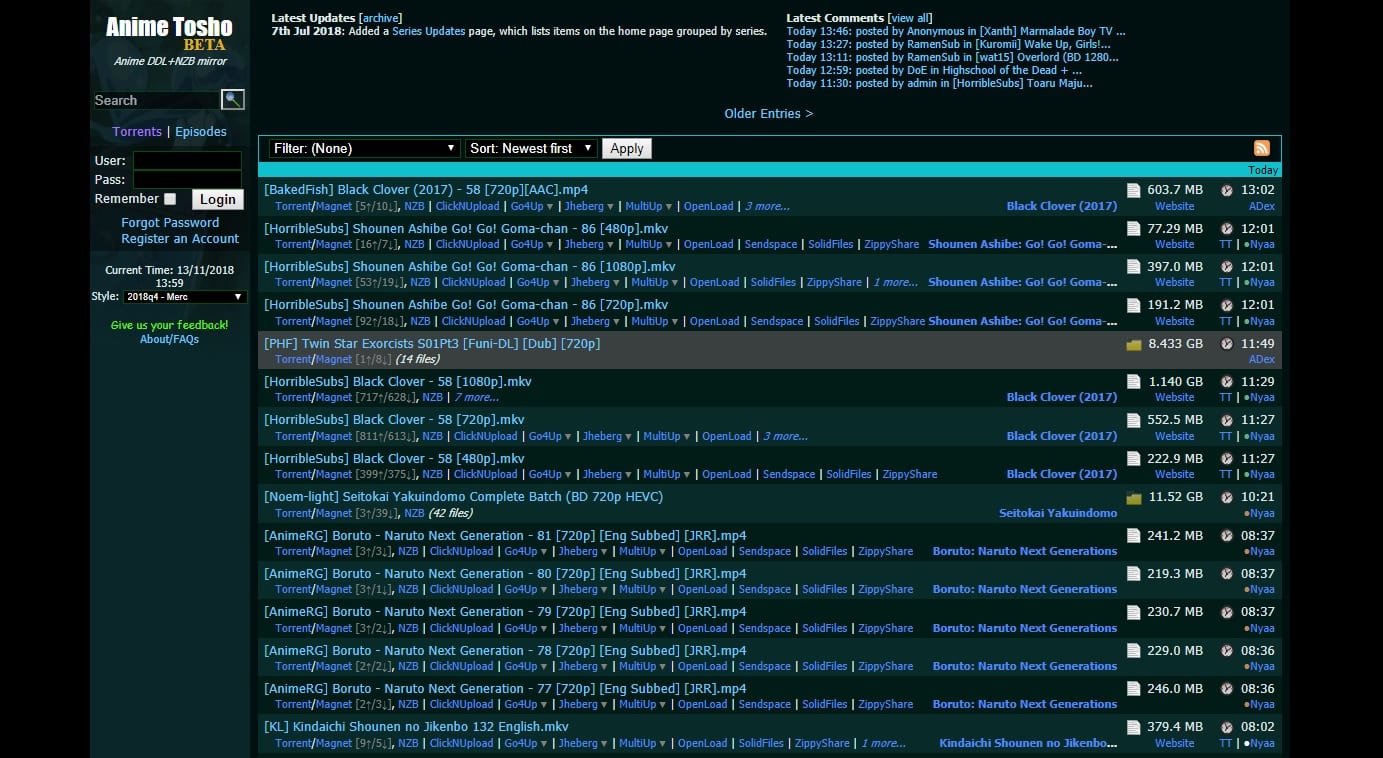Click clock icon next to 13:02
The height and width of the screenshot is (758, 1383).
[x=1226, y=190]
